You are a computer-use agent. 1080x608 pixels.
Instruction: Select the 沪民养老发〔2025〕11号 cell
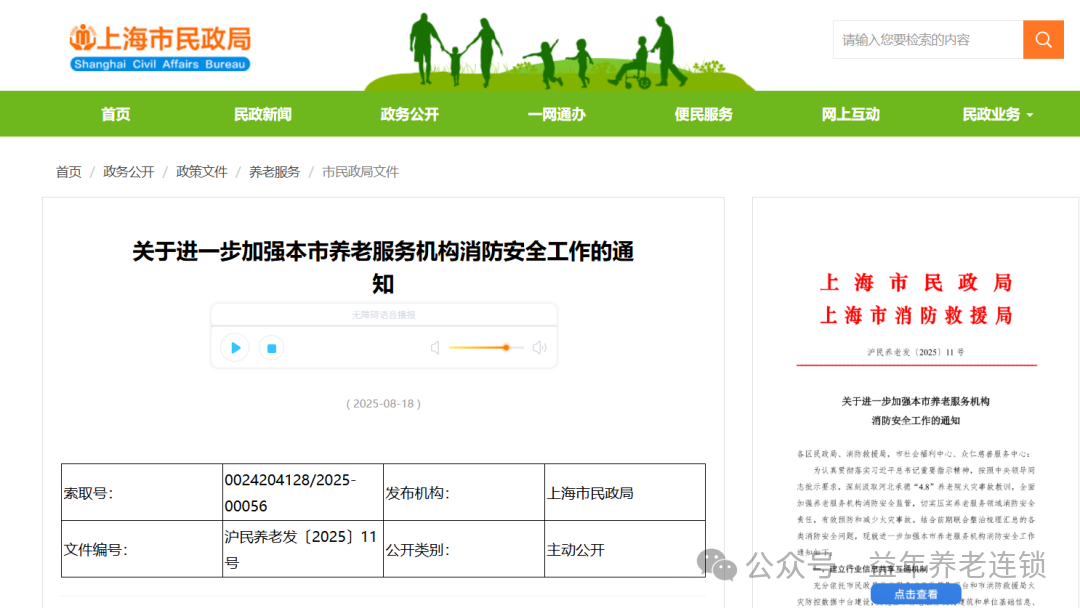(x=302, y=549)
